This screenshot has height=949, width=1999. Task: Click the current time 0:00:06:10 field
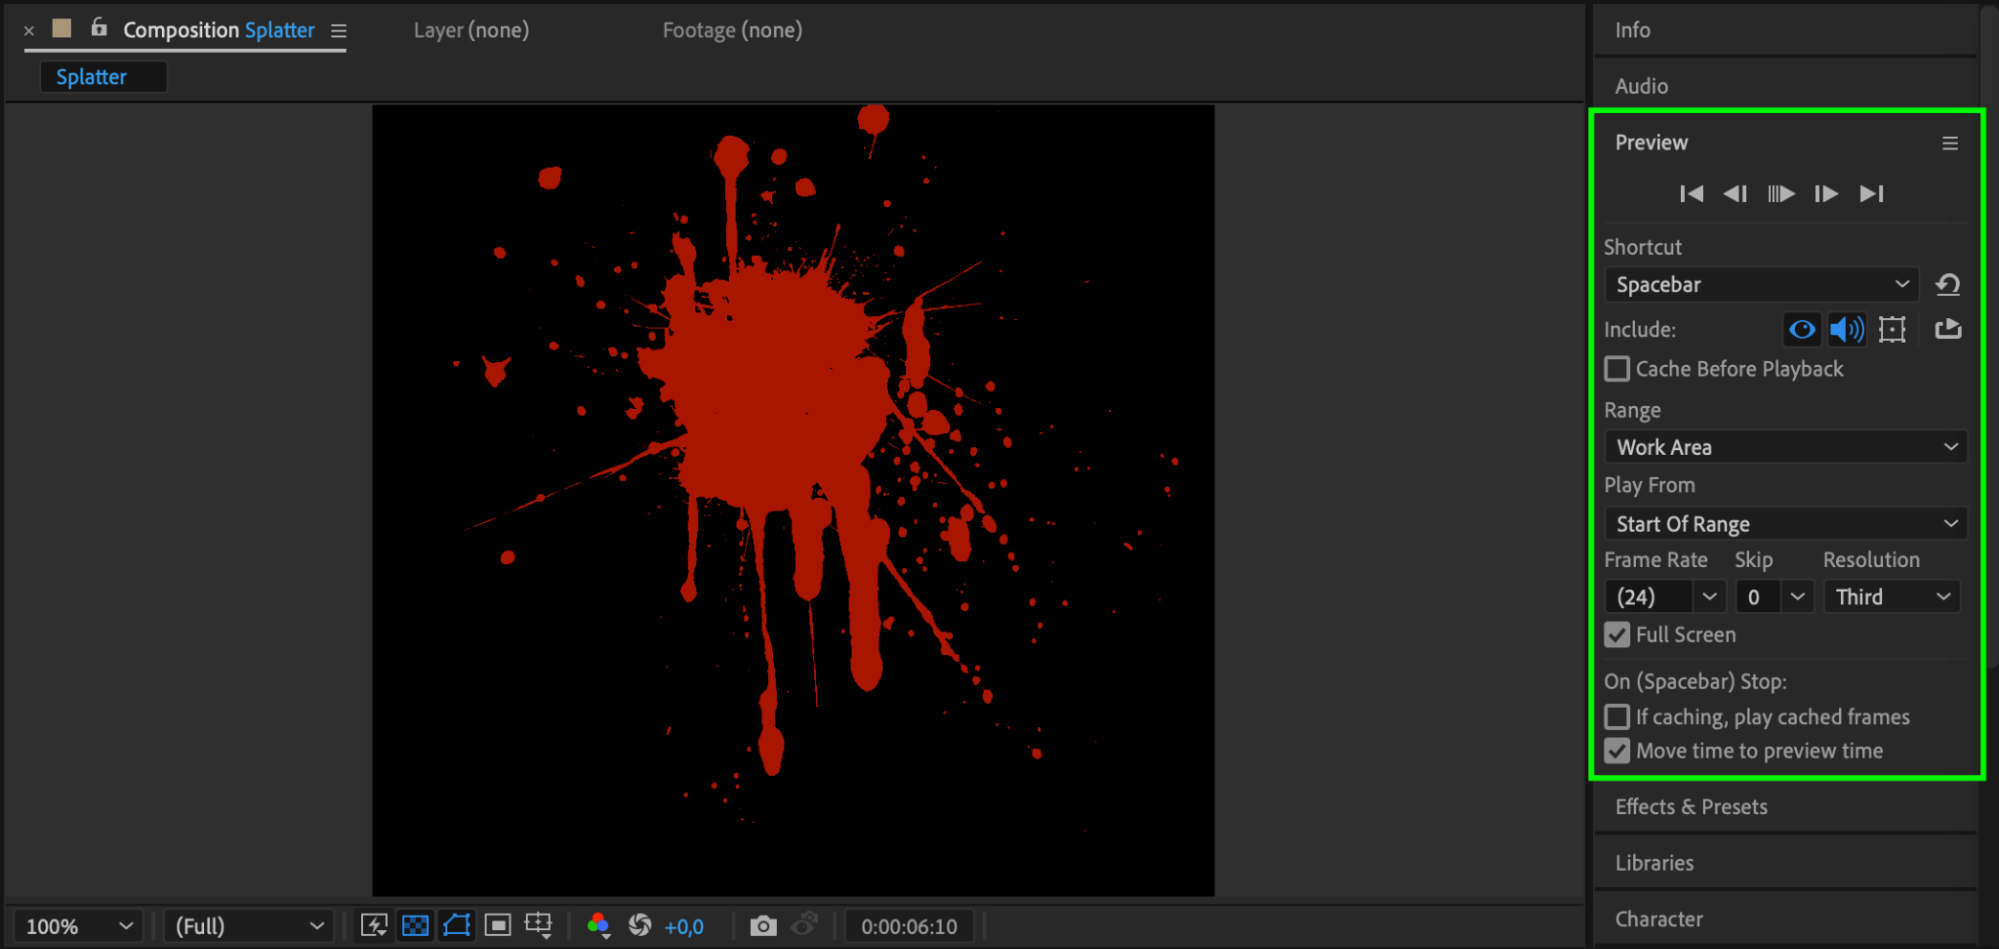(x=909, y=926)
